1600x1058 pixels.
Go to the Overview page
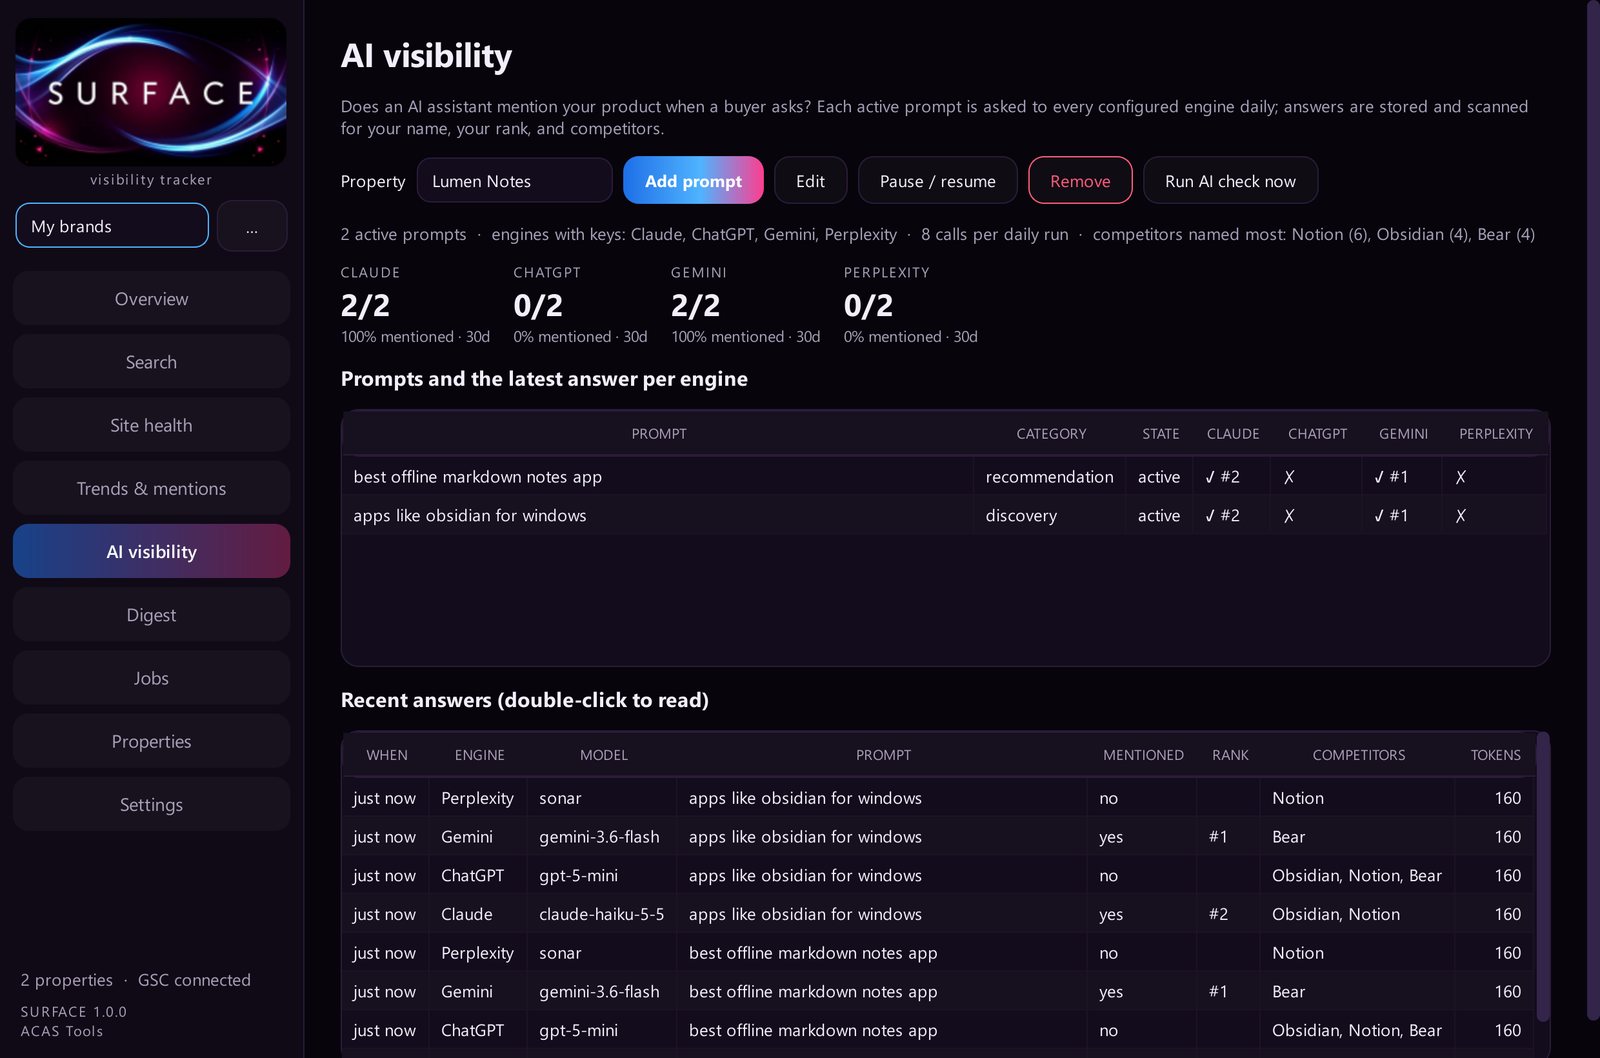(151, 299)
